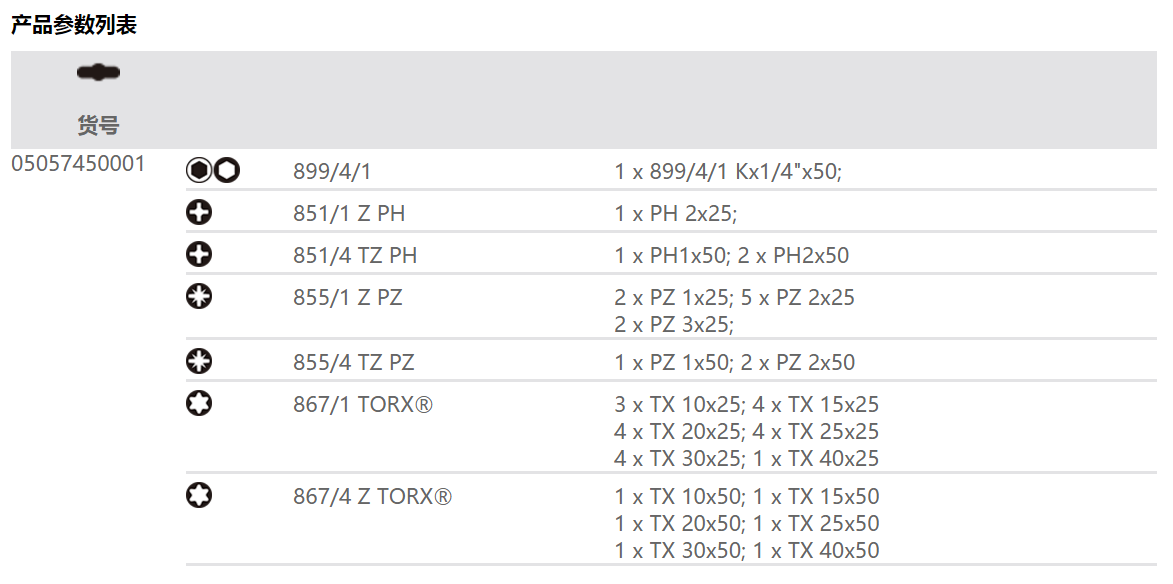This screenshot has width=1173, height=584.
Task: Click the 851/1 Z PH model name
Action: pos(349,213)
